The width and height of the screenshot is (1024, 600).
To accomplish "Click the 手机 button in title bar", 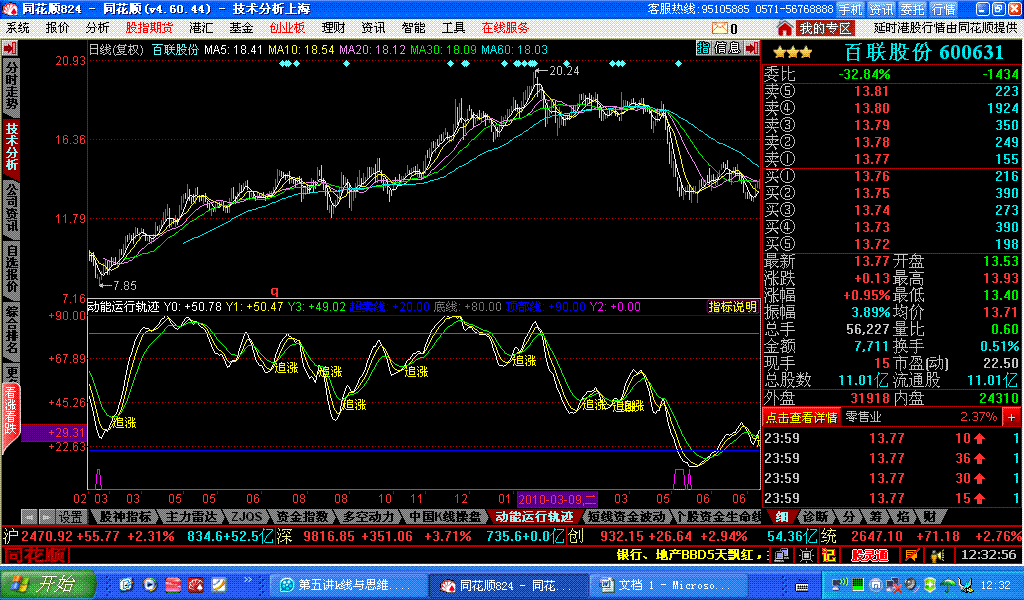I will click(x=850, y=9).
